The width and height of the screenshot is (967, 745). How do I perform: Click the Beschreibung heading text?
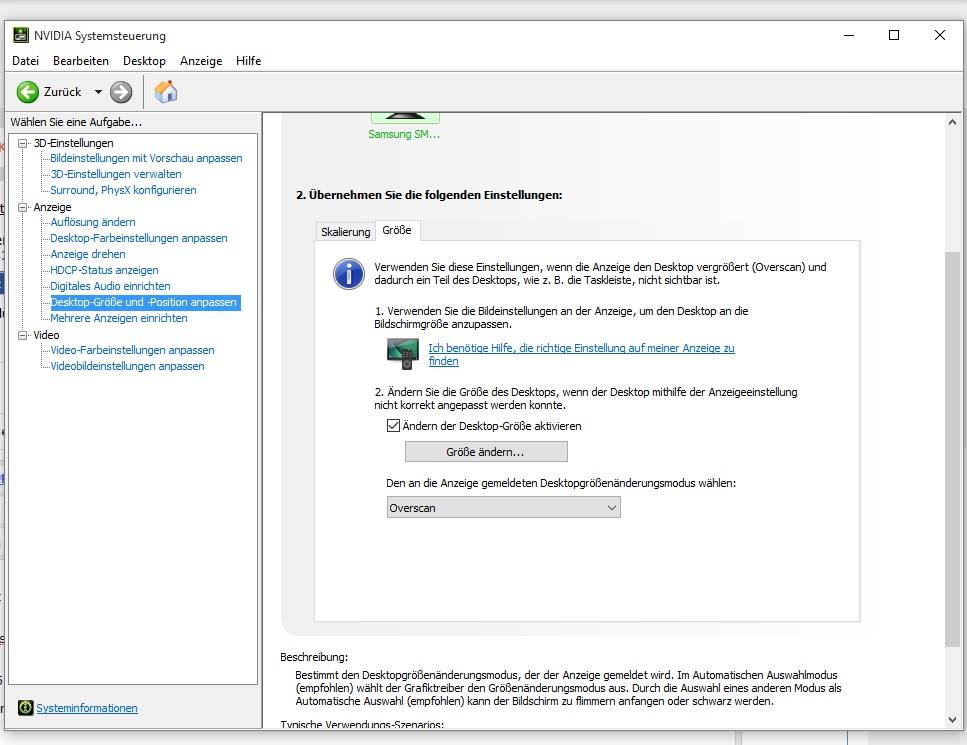pos(314,657)
